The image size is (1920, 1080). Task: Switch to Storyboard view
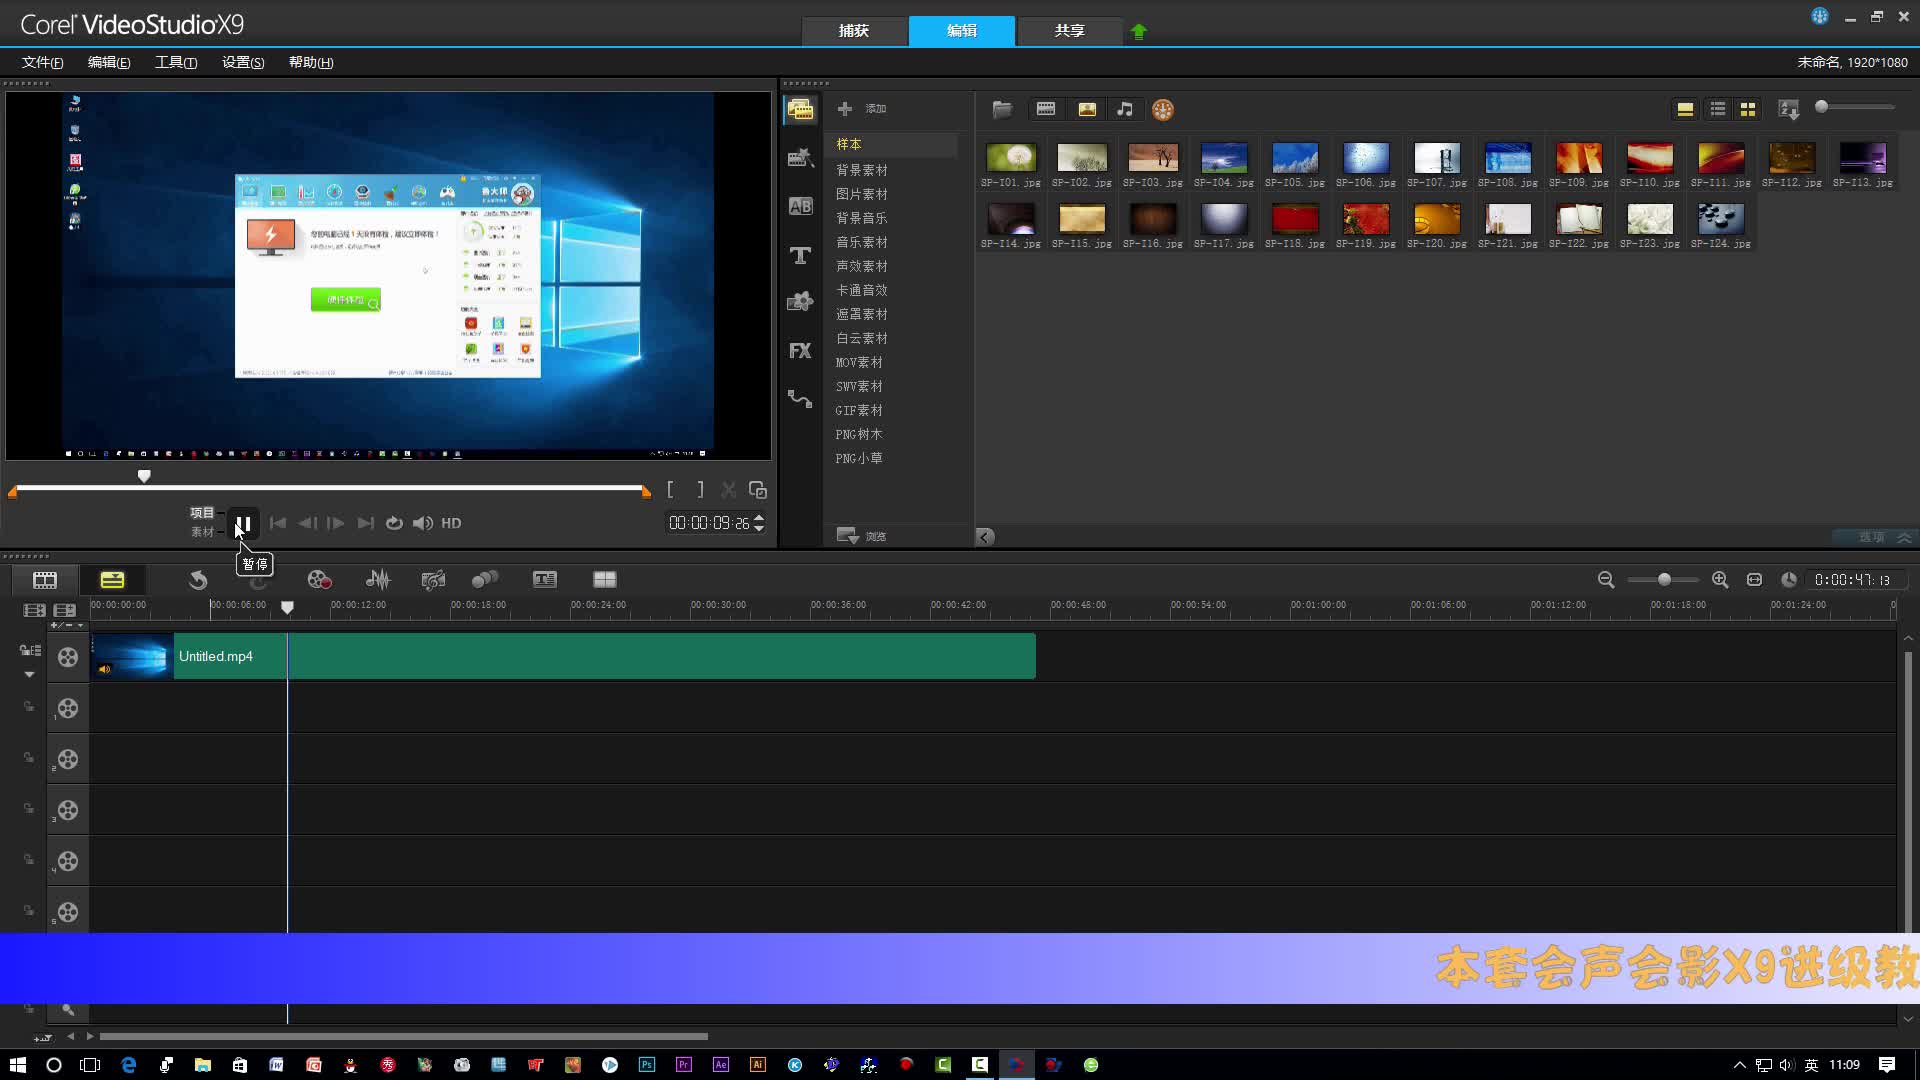coord(44,580)
